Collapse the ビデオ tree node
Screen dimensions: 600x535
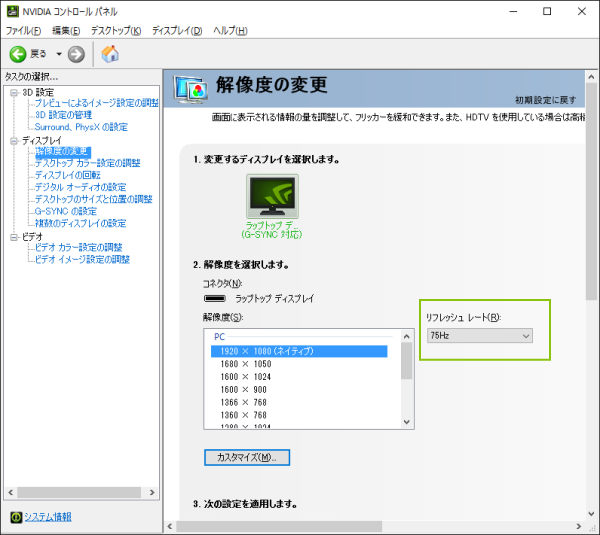pyautogui.click(x=14, y=237)
